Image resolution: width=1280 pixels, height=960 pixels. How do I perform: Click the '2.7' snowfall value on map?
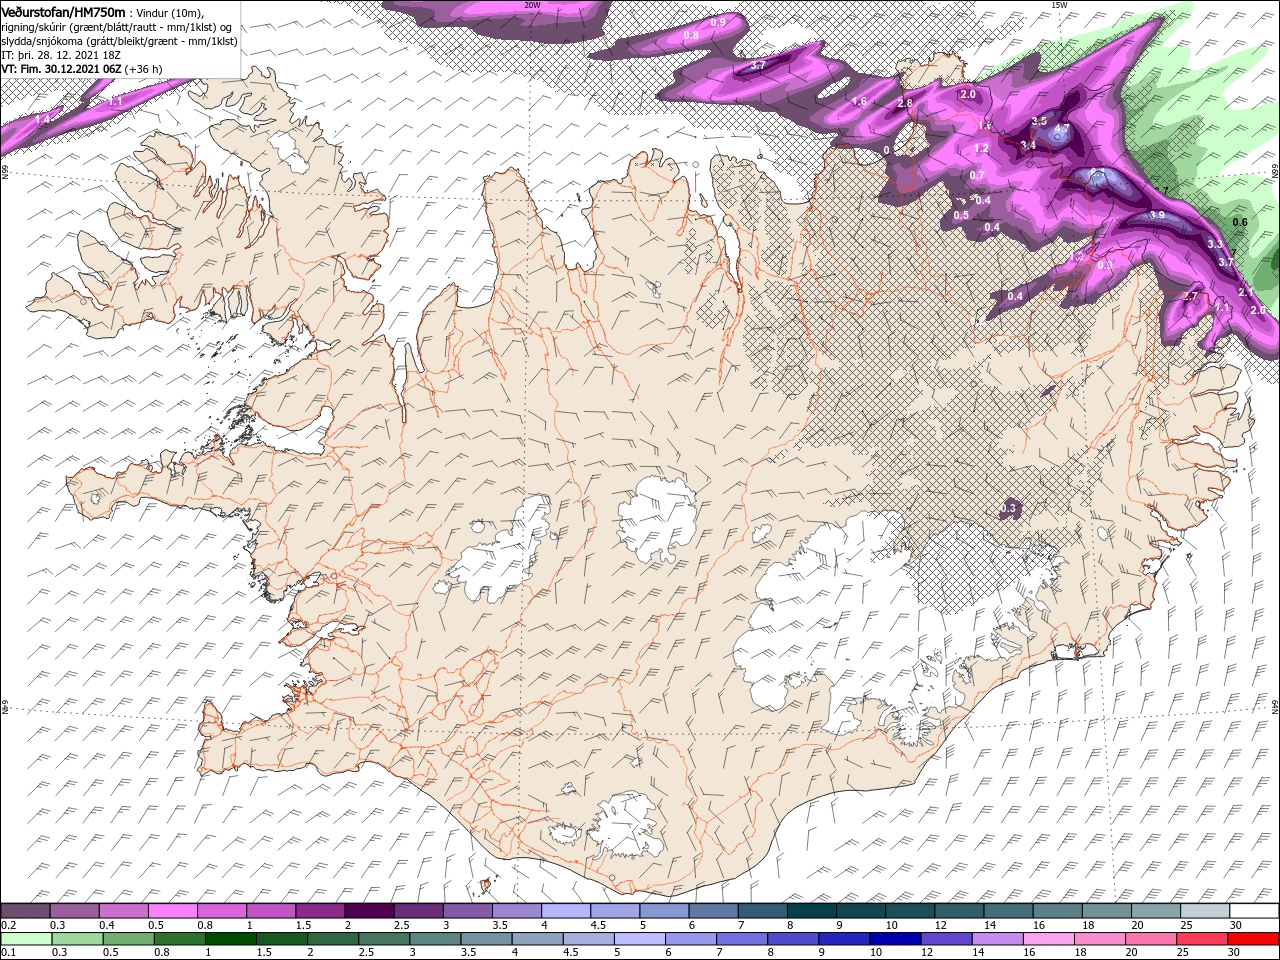click(1190, 296)
